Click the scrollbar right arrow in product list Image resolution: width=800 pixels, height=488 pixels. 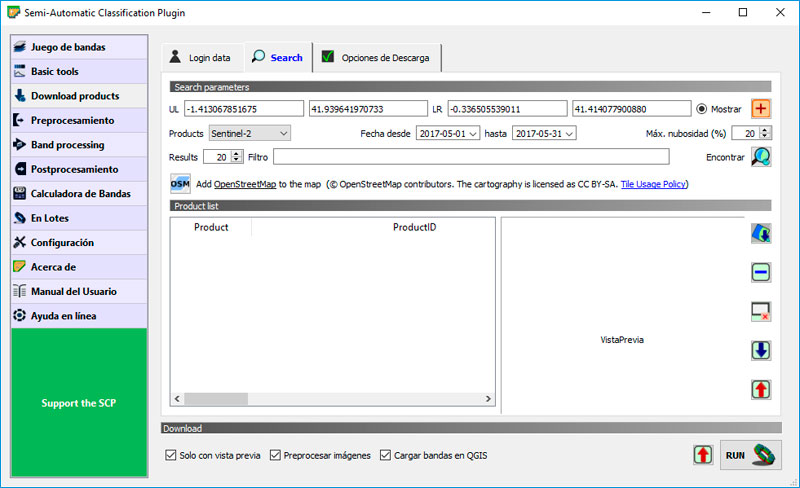tap(488, 399)
